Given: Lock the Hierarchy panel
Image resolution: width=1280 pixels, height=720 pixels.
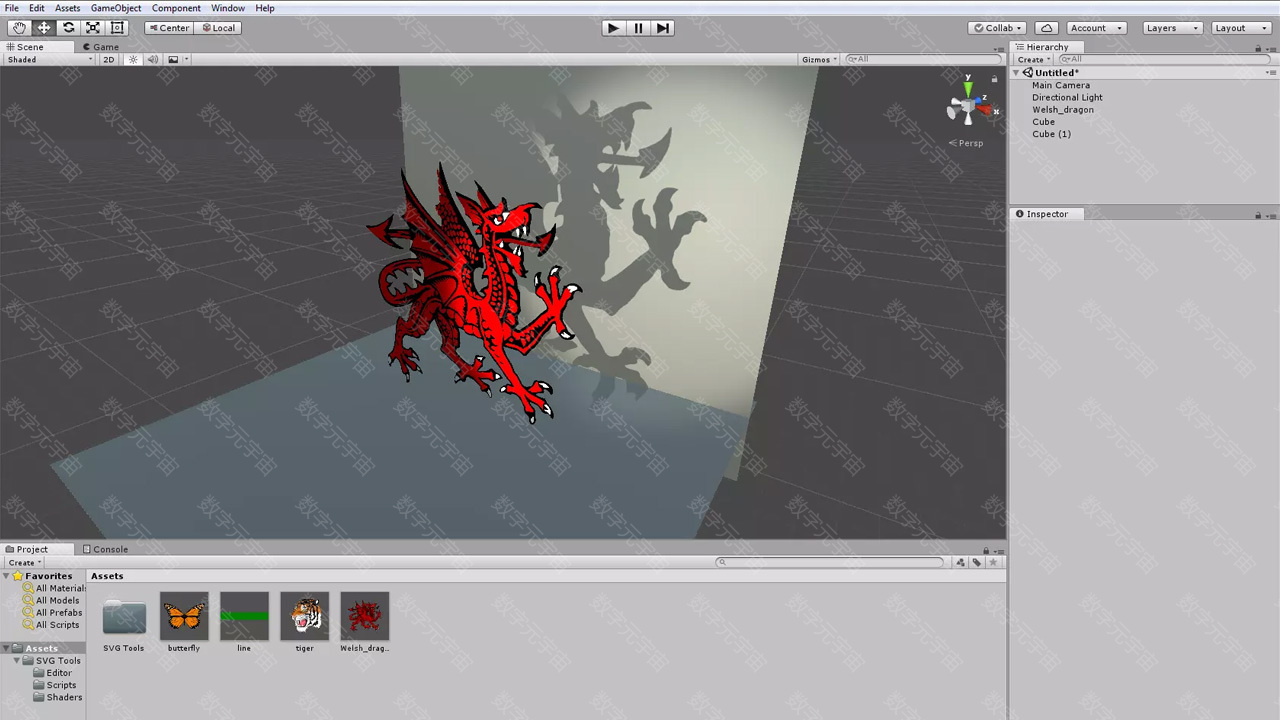Looking at the screenshot, I should [x=1258, y=48].
